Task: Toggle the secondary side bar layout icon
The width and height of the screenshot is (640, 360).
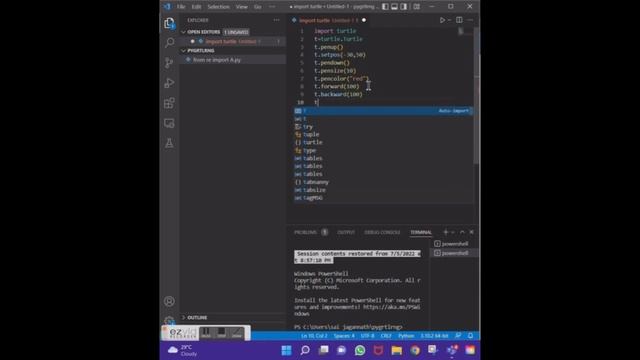Action: point(404,7)
